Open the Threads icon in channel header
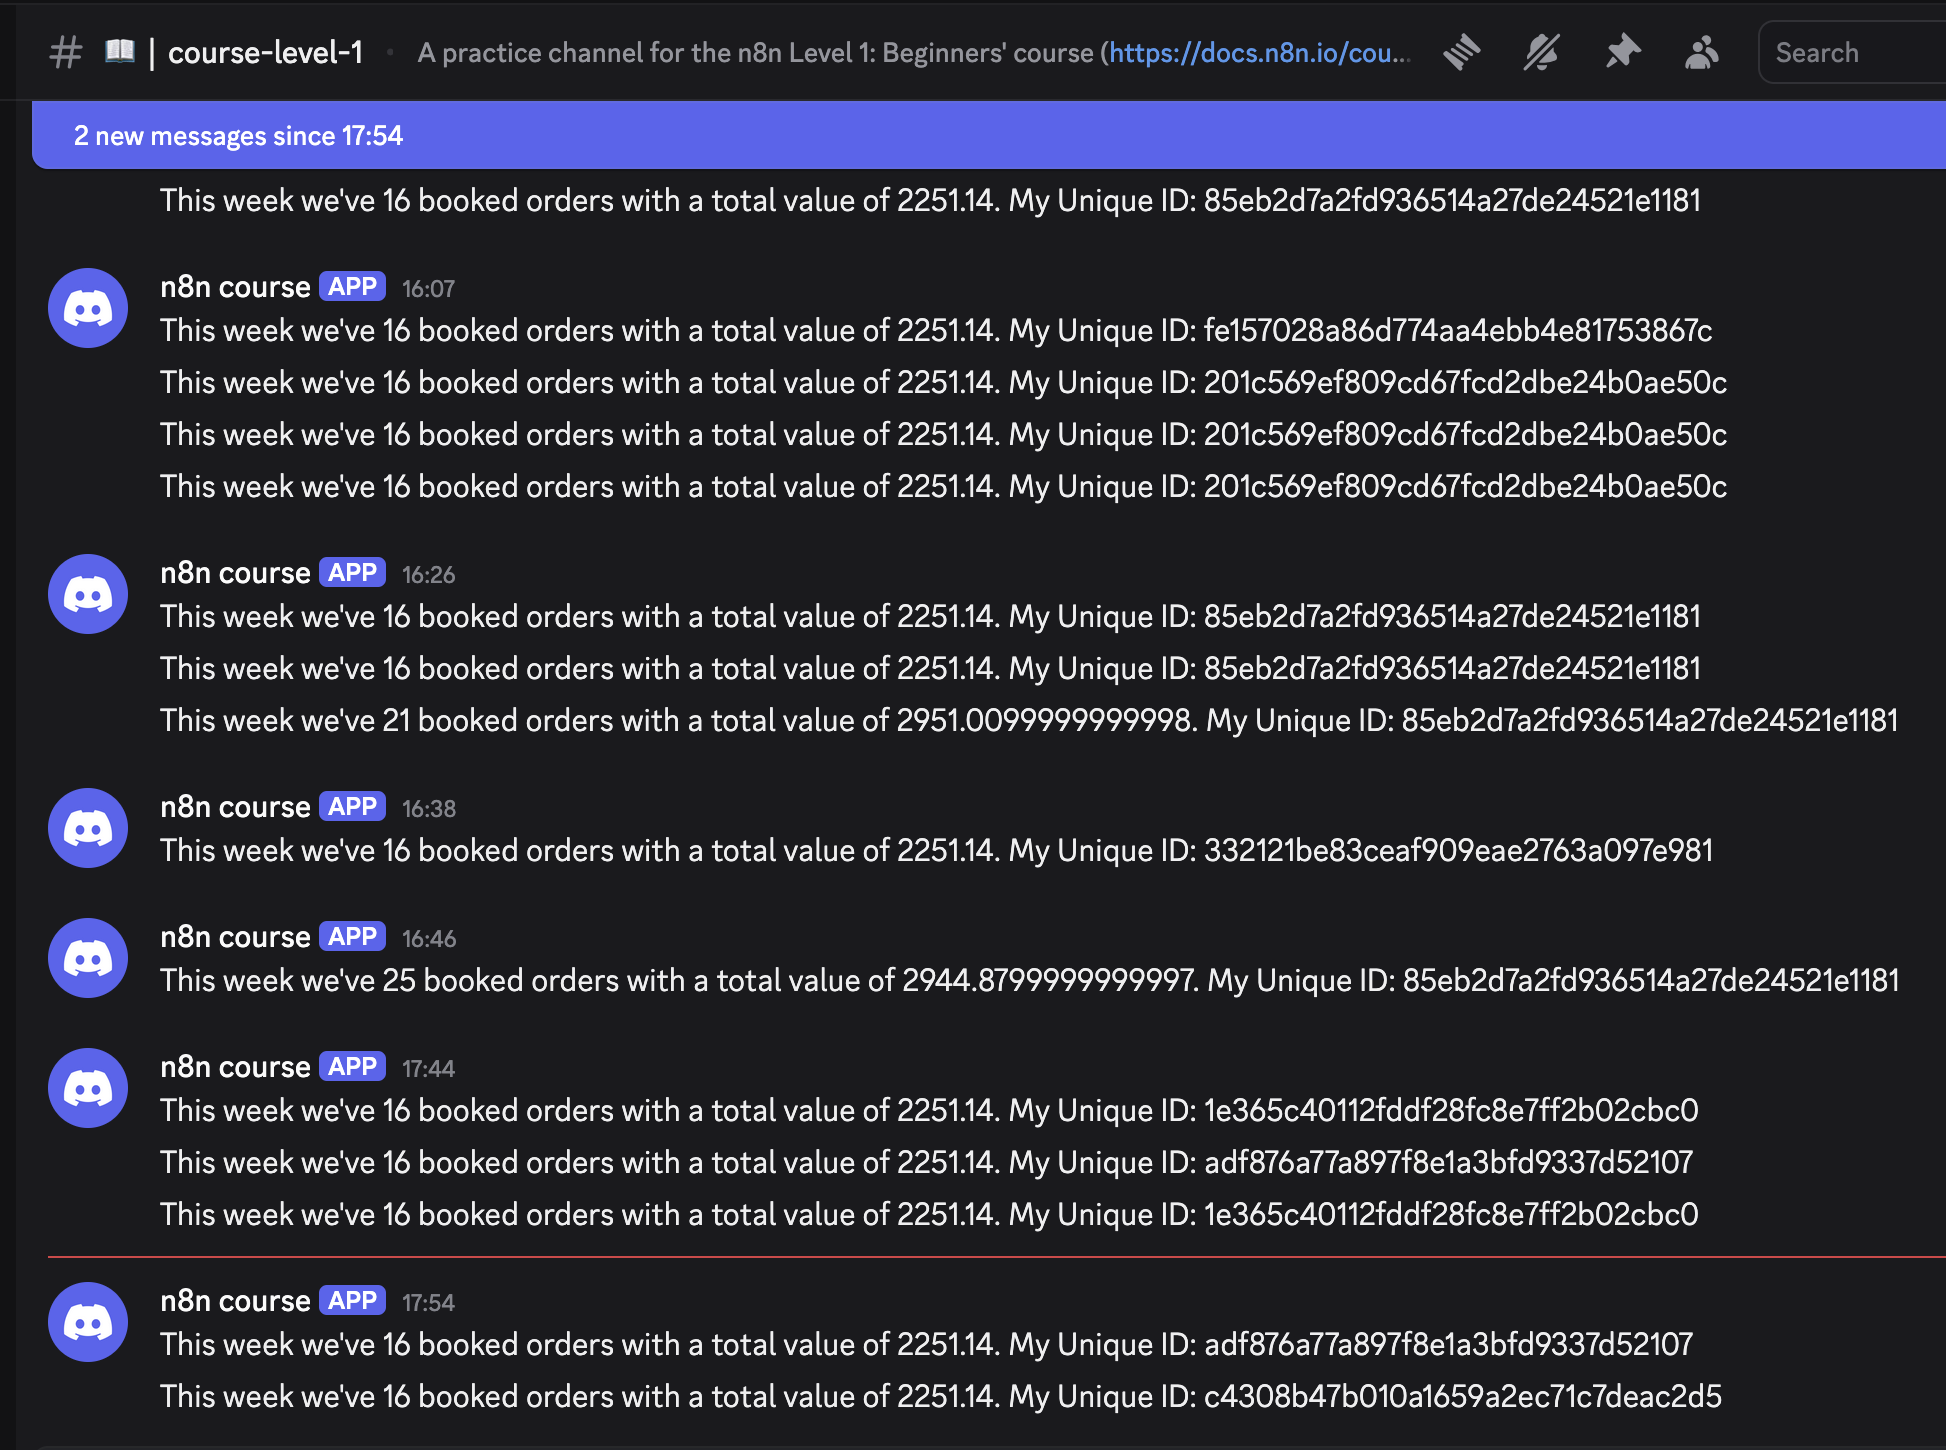Image resolution: width=1946 pixels, height=1450 pixels. (x=1461, y=52)
